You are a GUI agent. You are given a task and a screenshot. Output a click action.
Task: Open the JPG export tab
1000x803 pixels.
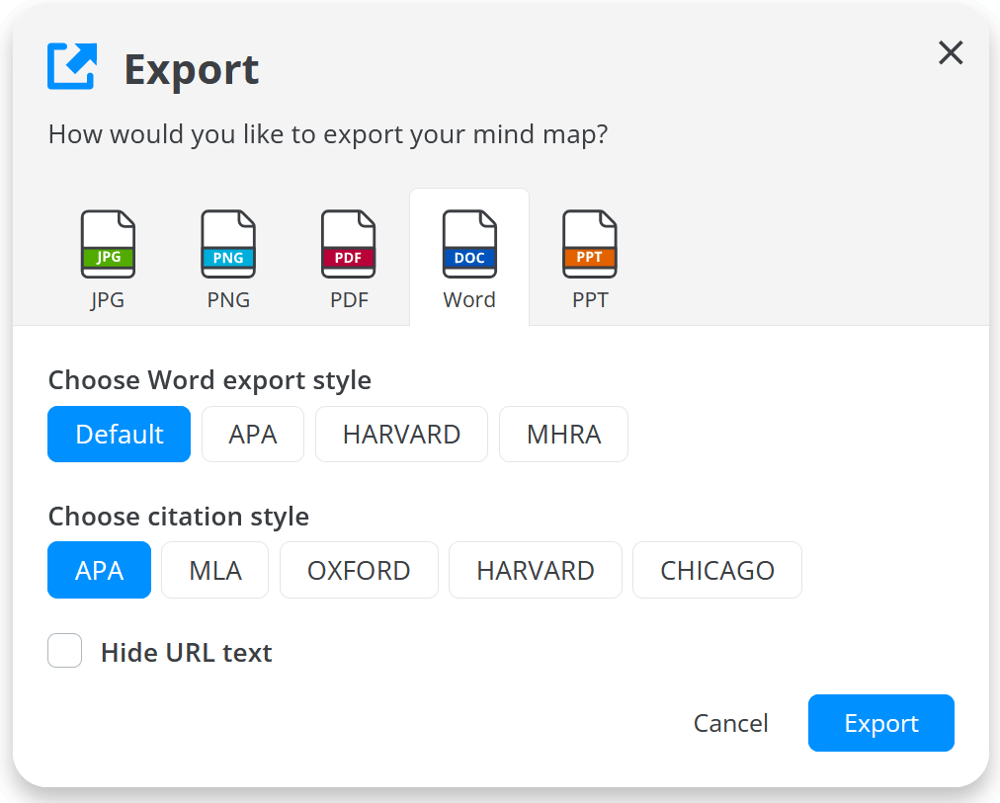(x=108, y=258)
